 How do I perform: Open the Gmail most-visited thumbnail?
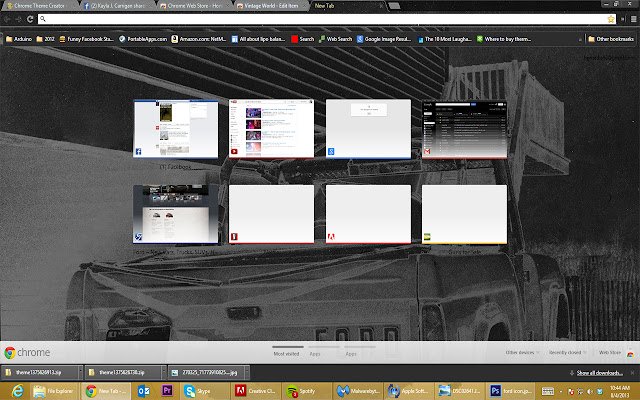coord(464,129)
